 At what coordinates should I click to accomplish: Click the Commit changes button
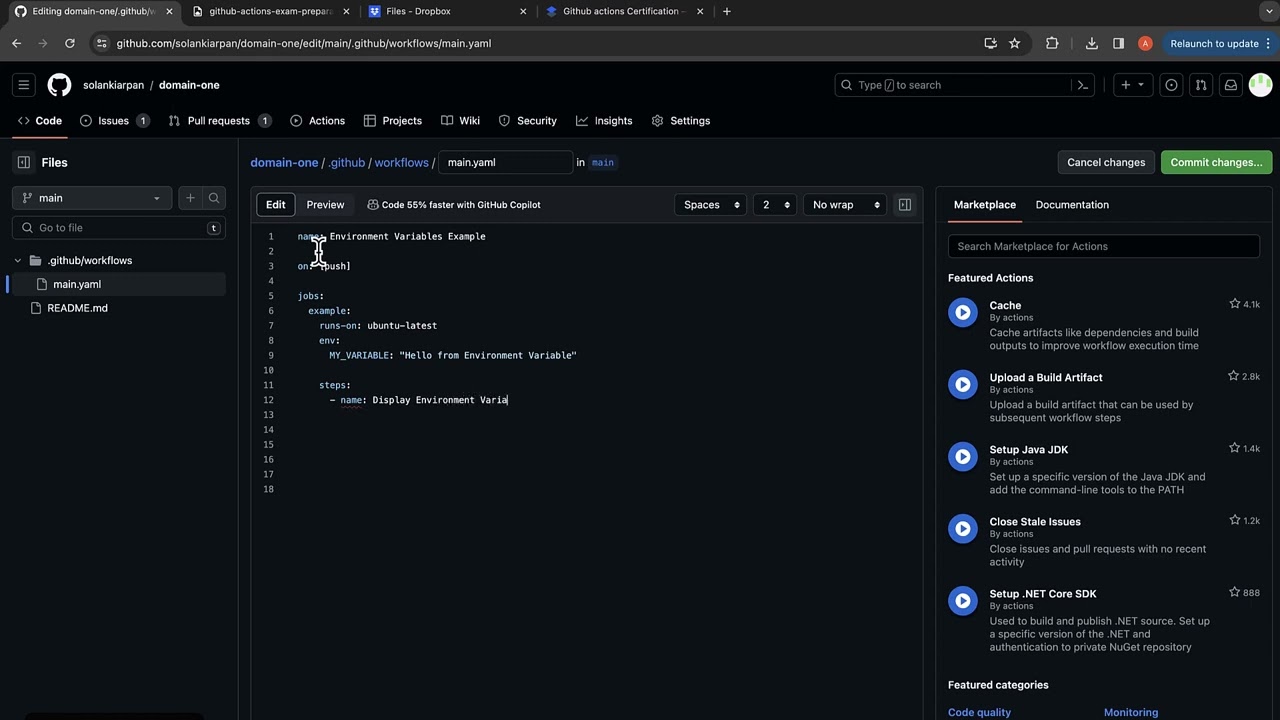(x=1216, y=162)
